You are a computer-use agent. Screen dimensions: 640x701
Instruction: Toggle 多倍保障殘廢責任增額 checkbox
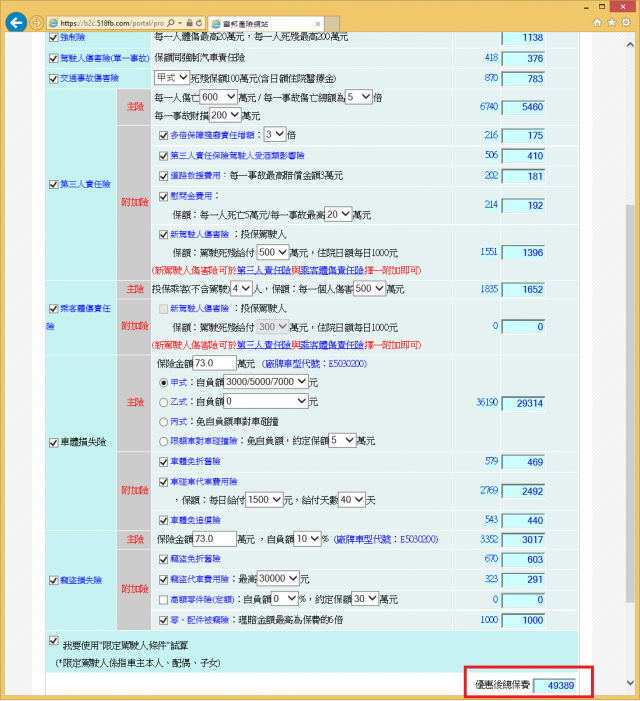164,135
